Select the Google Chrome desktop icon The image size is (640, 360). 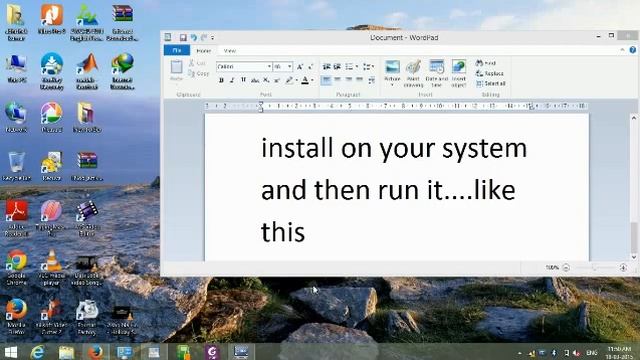(16, 267)
